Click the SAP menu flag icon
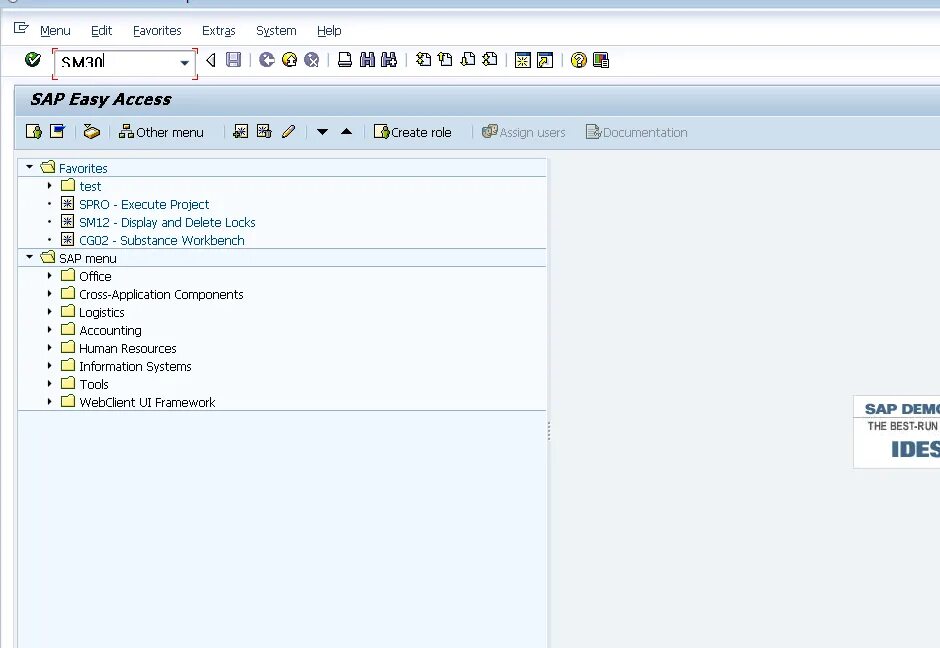The width and height of the screenshot is (940, 648). point(58,132)
